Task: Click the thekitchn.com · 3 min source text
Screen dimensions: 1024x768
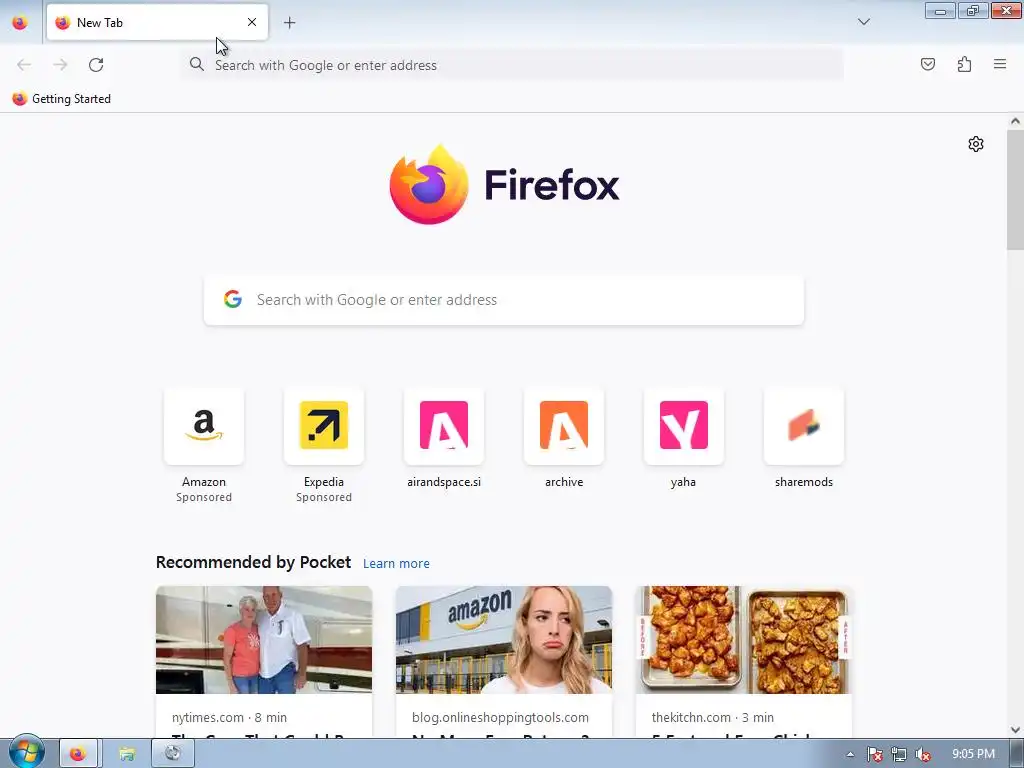Action: (712, 717)
